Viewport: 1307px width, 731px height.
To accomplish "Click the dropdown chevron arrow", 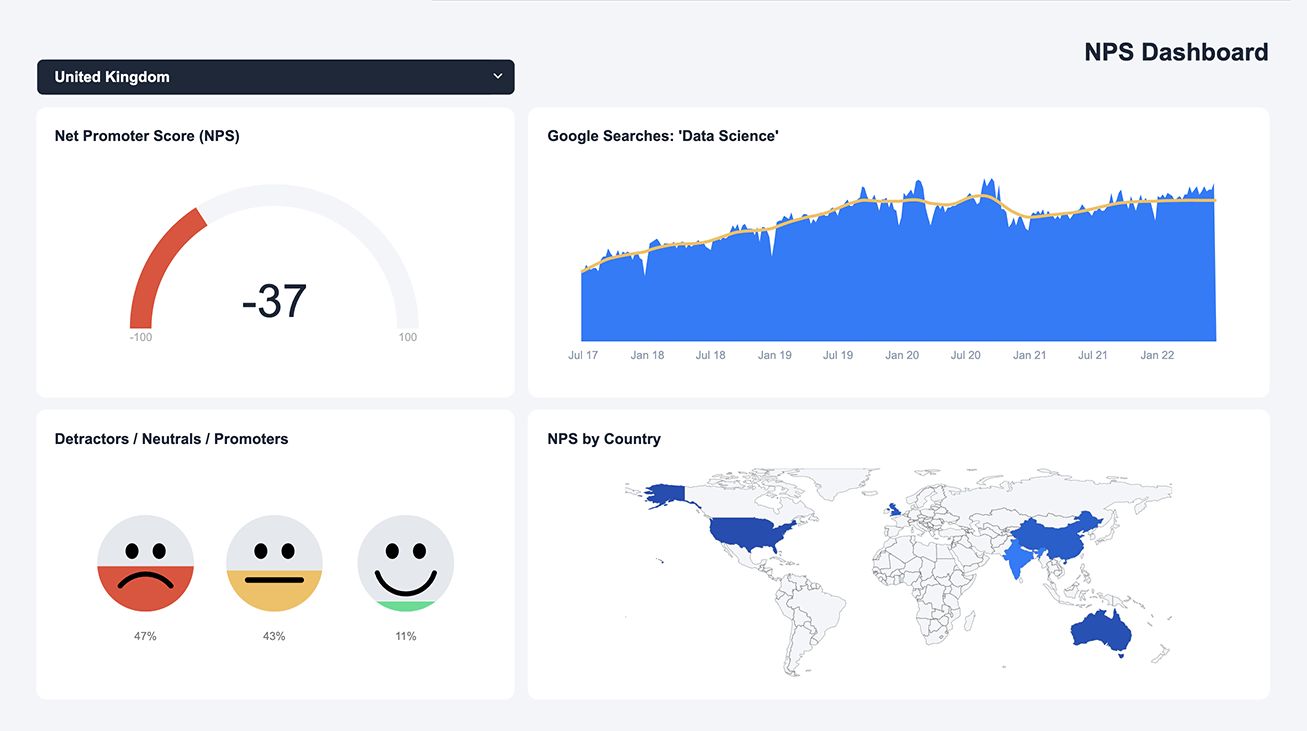I will [497, 77].
